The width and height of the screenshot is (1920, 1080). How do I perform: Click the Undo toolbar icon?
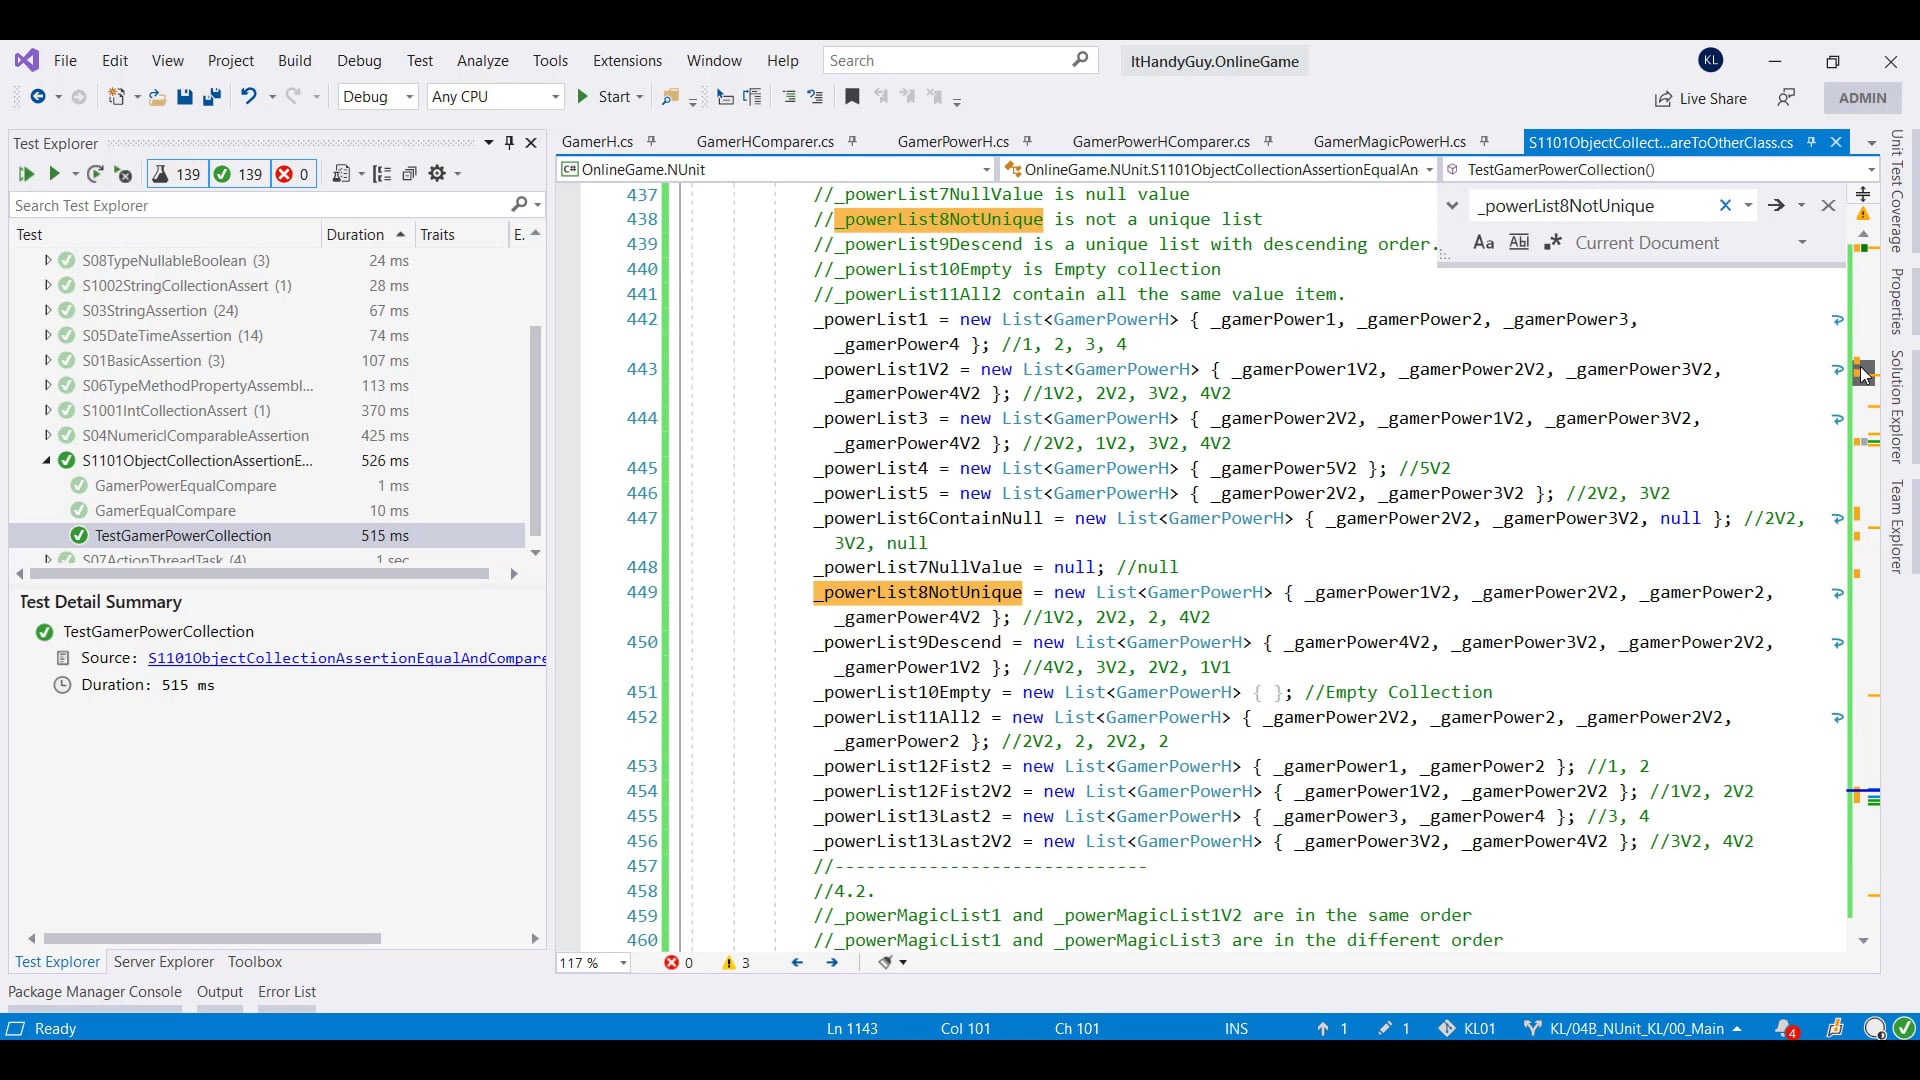248,97
